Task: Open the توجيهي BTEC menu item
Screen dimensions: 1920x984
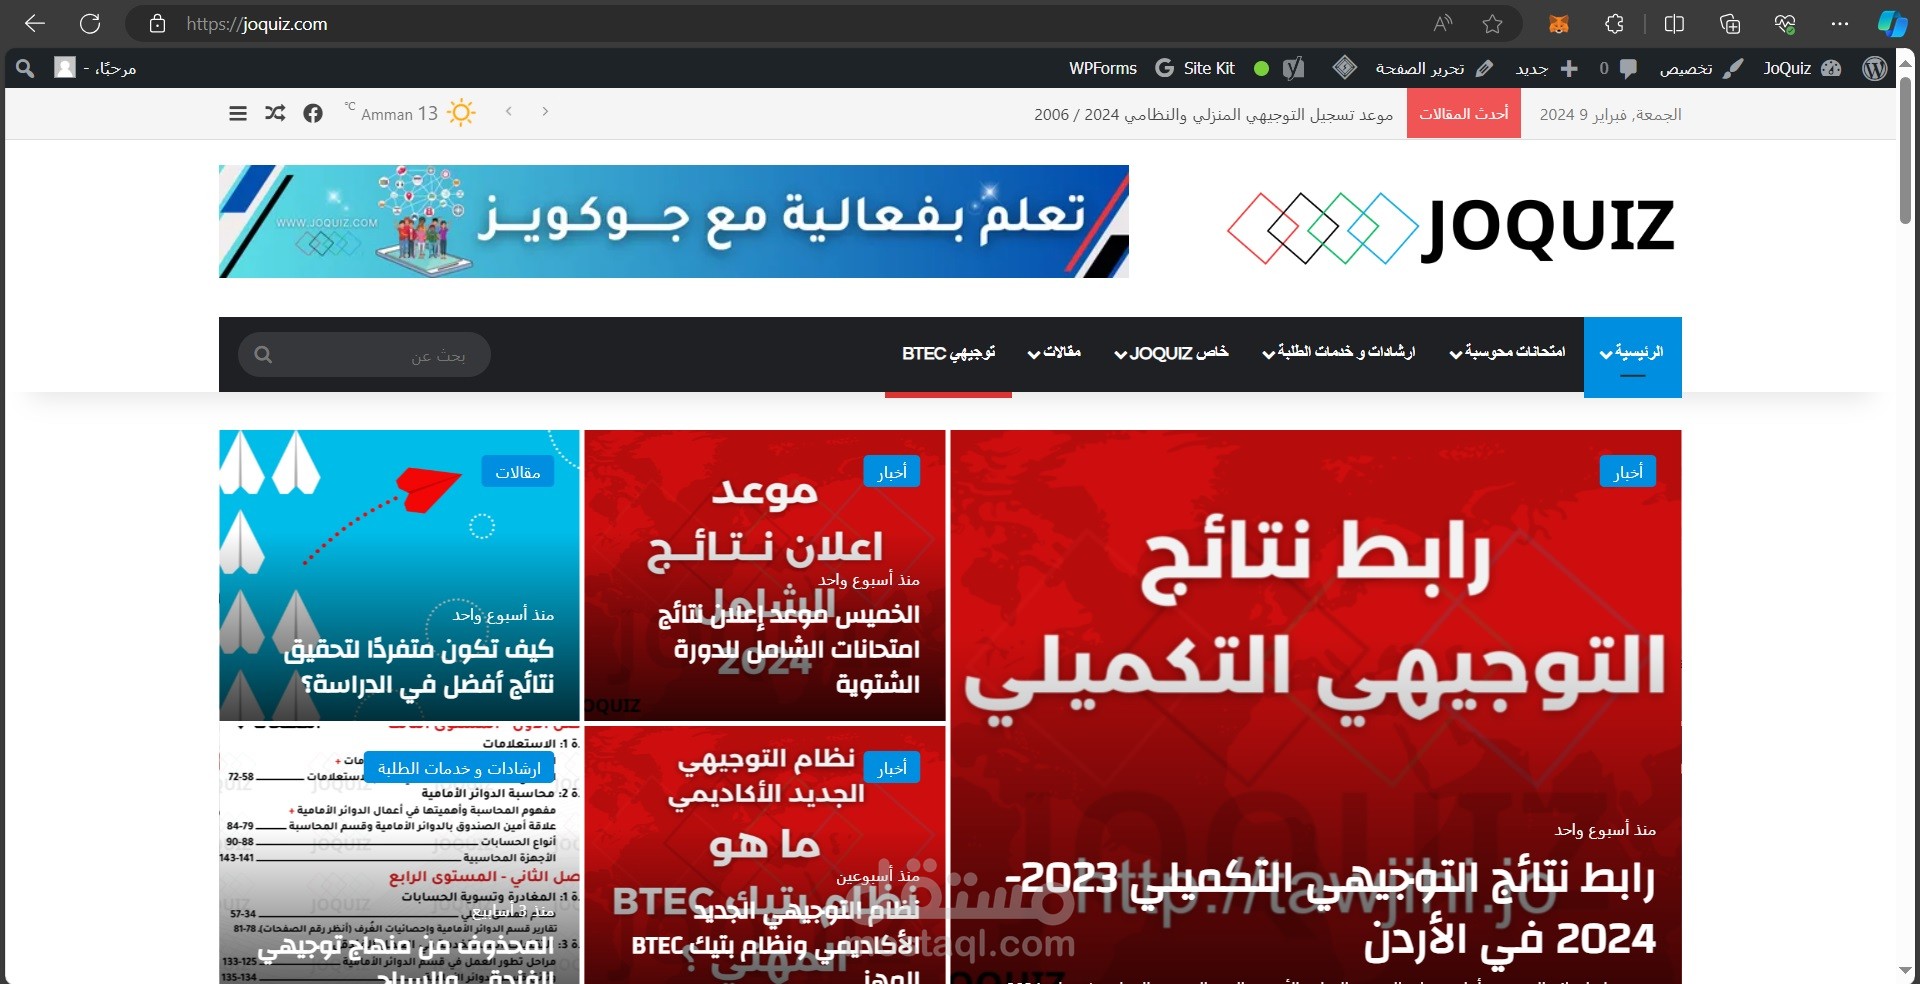Action: (x=948, y=353)
